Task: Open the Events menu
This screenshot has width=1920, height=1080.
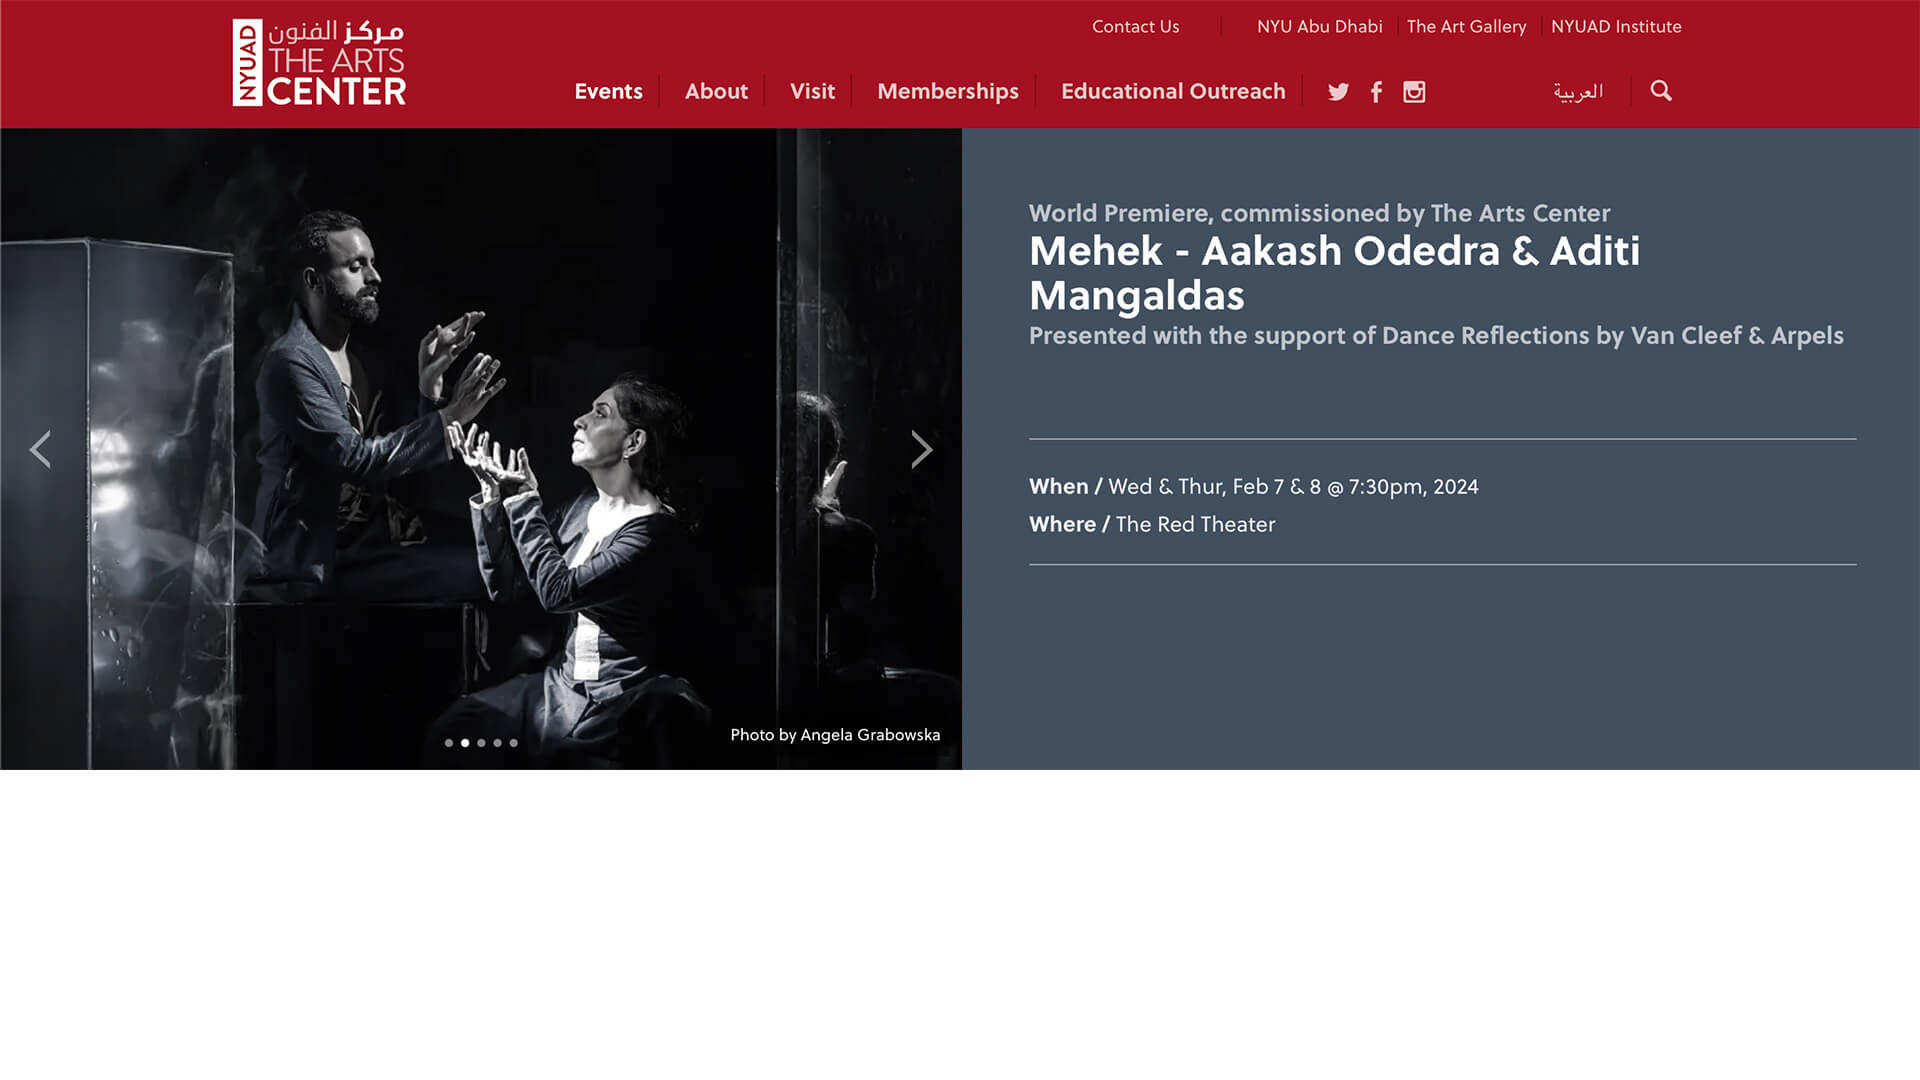Action: coord(608,91)
